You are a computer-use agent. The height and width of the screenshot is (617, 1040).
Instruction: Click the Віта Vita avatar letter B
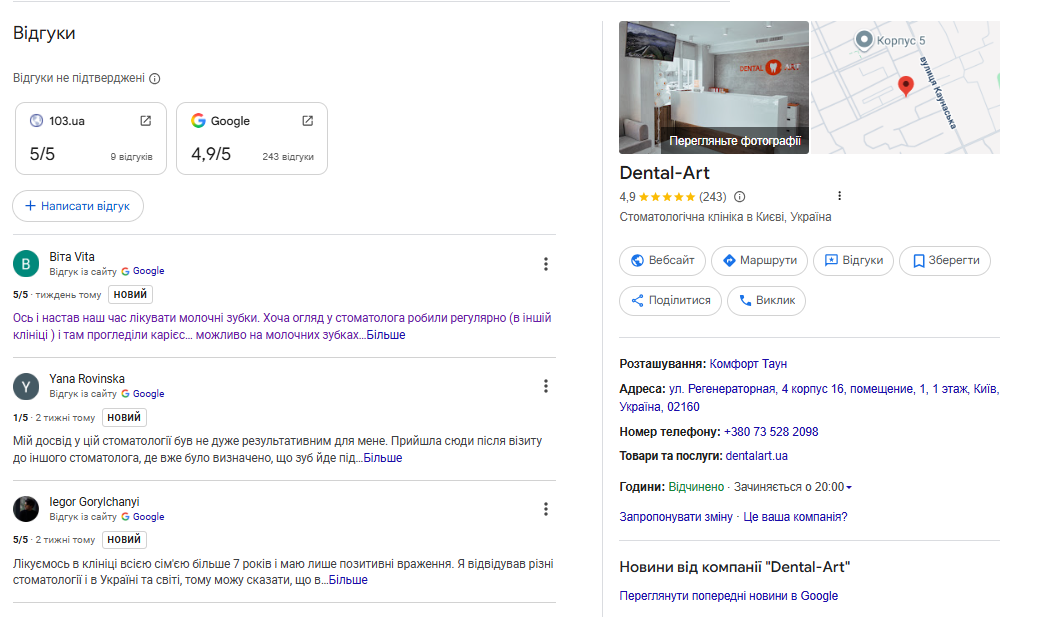point(26,263)
